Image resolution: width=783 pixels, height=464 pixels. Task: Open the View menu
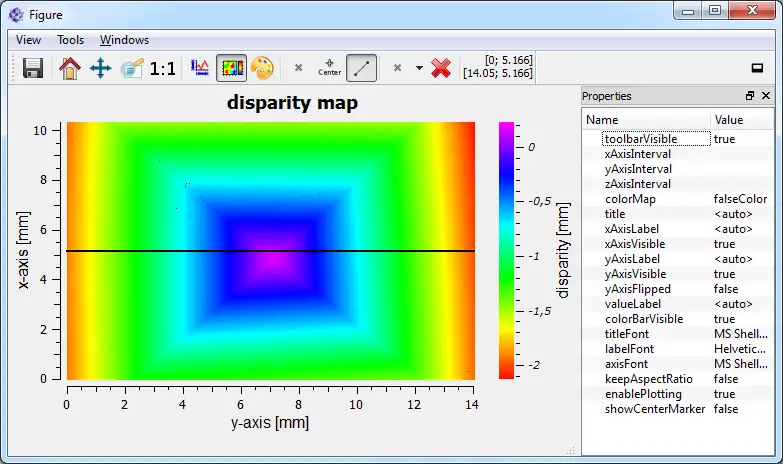(x=28, y=40)
